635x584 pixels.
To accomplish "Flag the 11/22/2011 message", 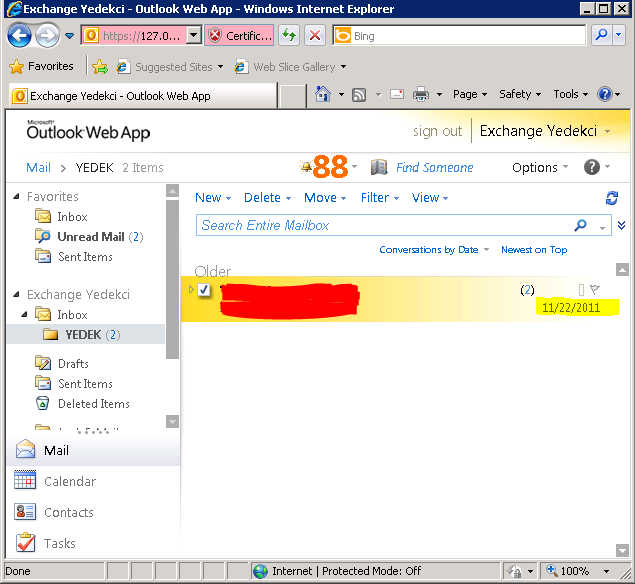I will pyautogui.click(x=595, y=289).
